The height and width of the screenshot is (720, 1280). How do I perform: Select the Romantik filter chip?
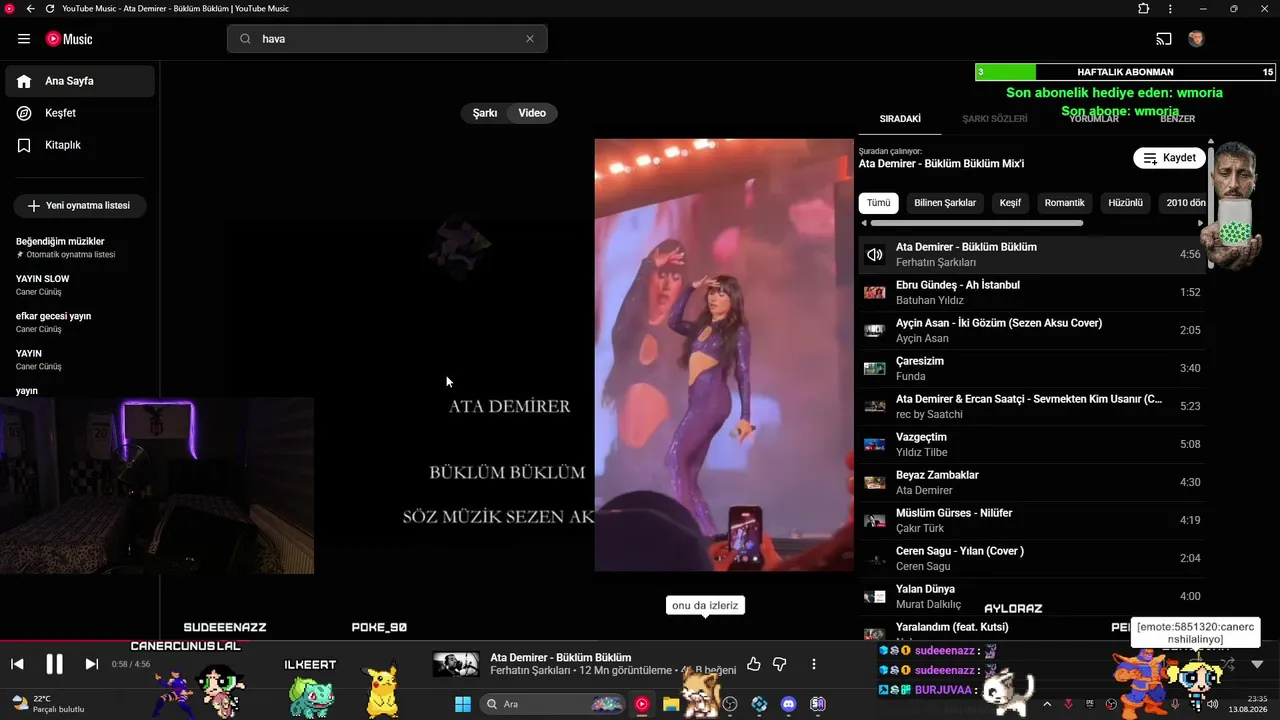(x=1065, y=203)
